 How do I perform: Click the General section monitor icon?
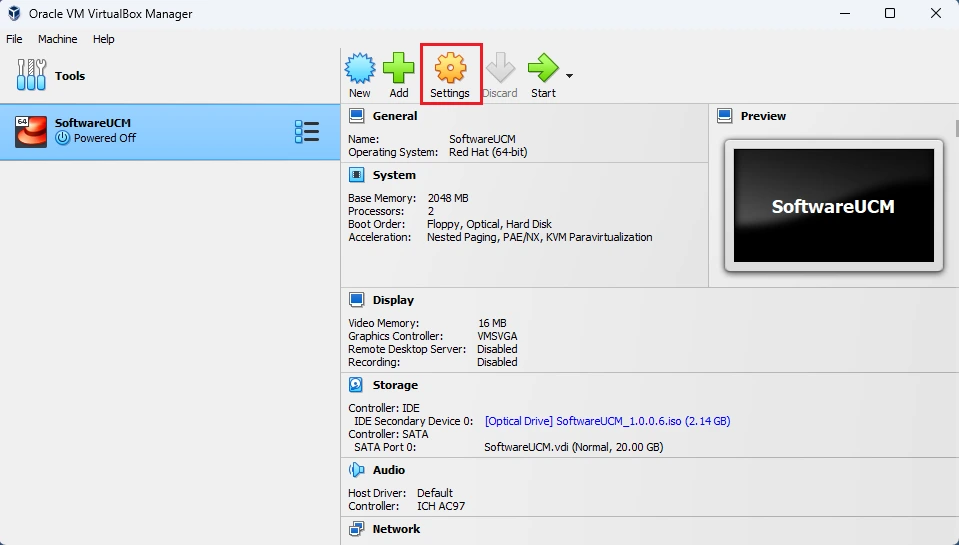[357, 116]
